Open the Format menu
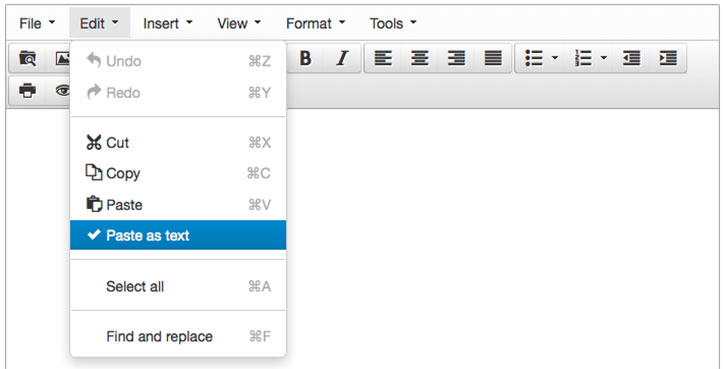The height and width of the screenshot is (369, 725). [316, 23]
